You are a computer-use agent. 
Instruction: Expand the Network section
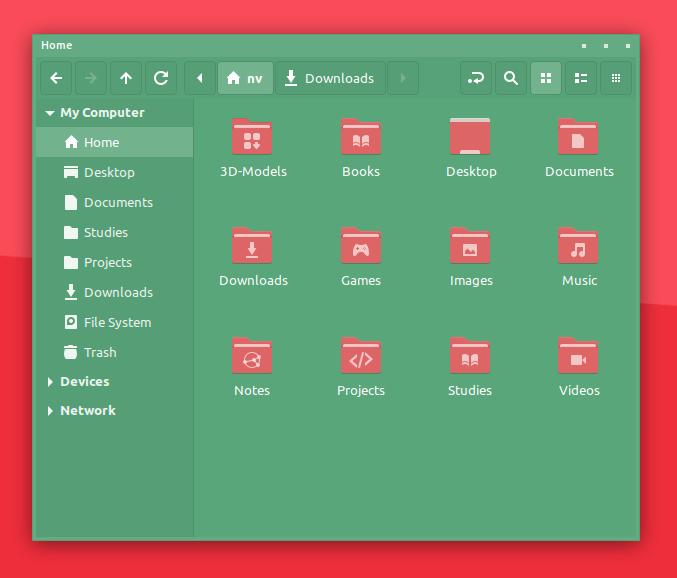pos(50,411)
